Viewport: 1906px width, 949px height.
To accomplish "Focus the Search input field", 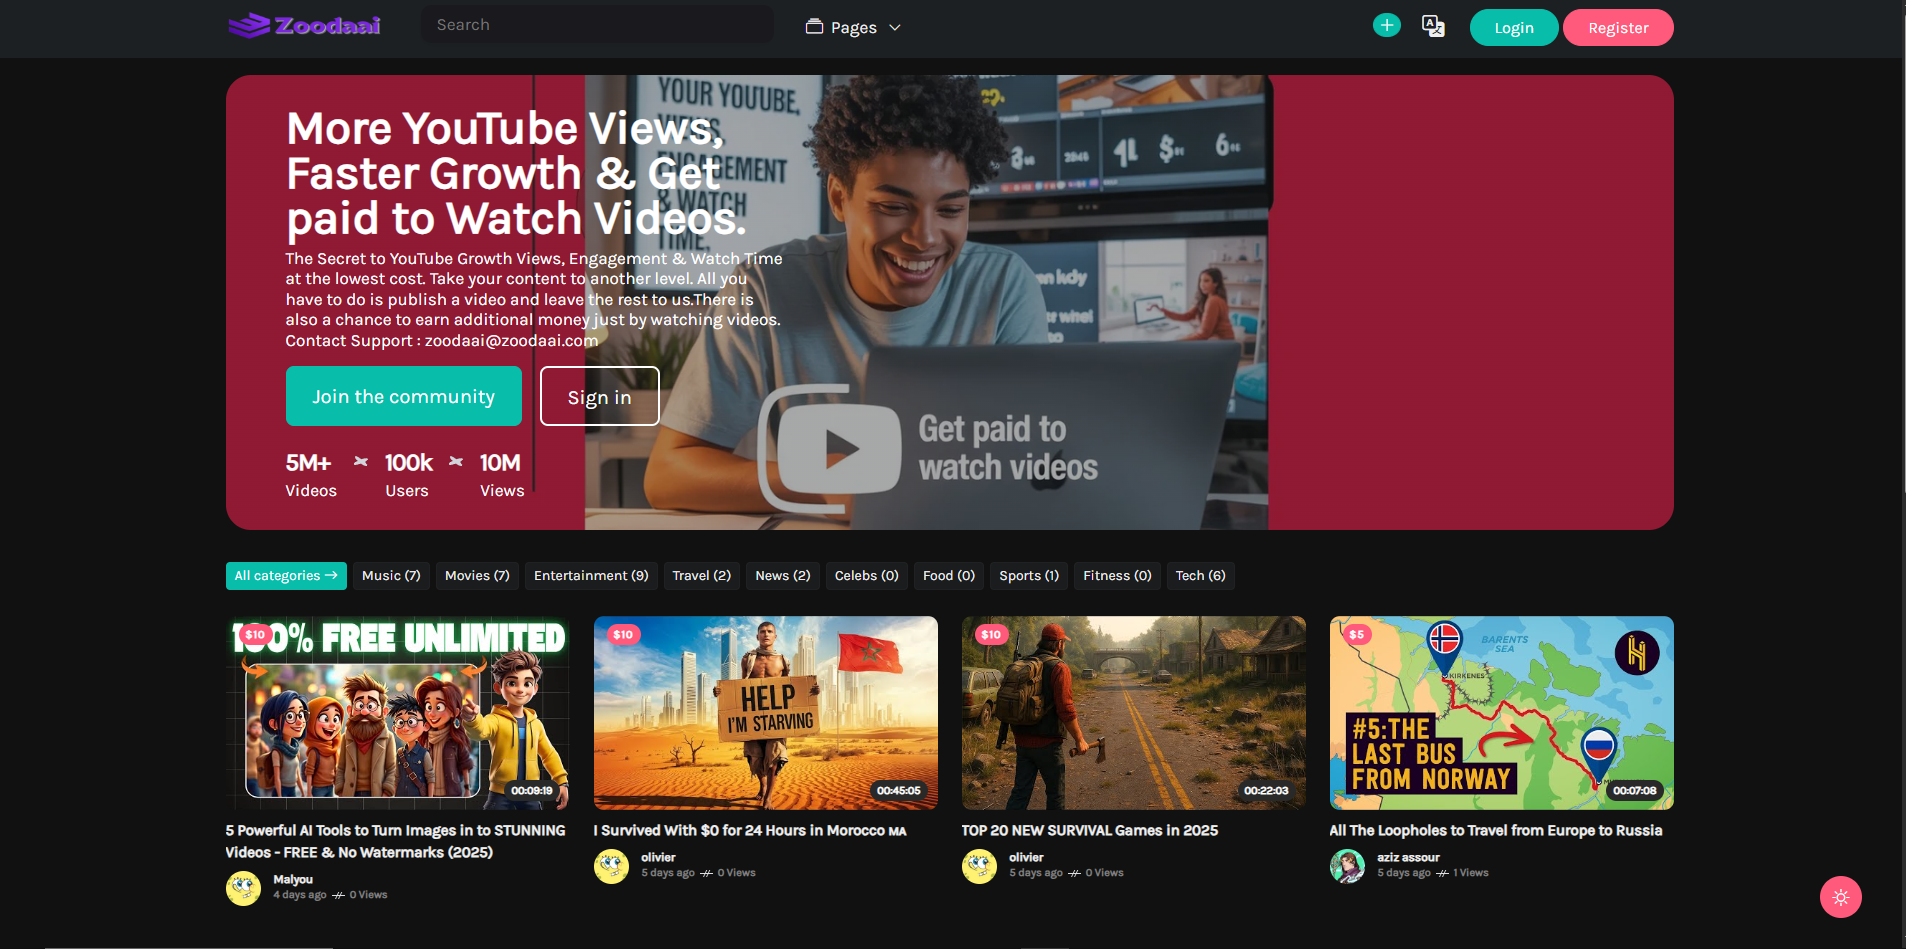I will [x=597, y=24].
